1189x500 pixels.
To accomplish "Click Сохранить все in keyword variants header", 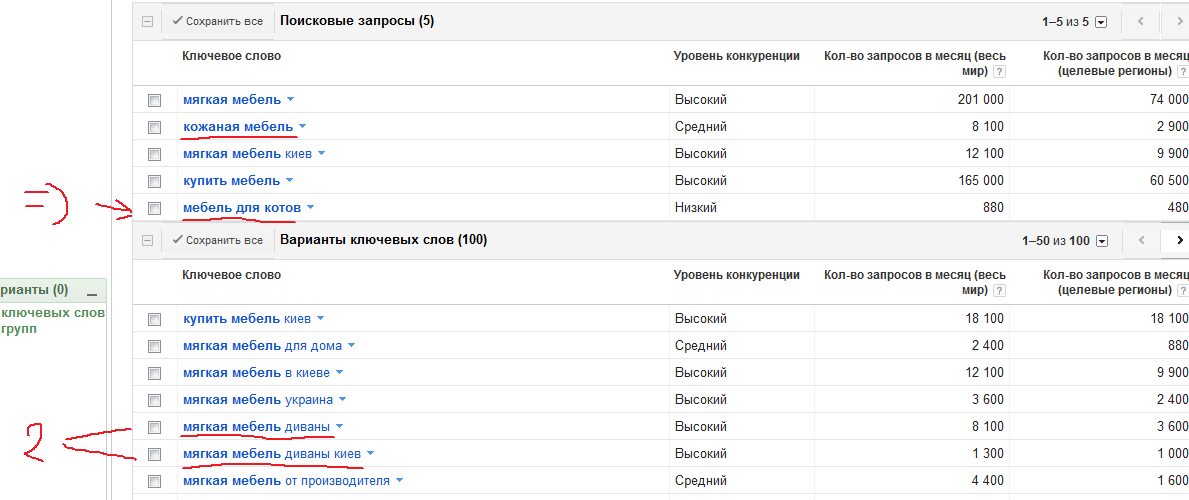I will click(x=217, y=240).
